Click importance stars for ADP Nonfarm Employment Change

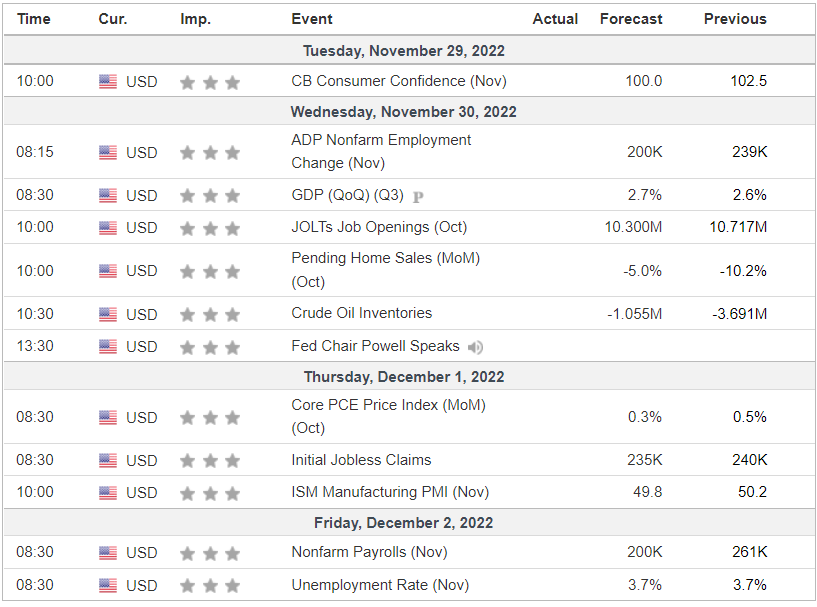pos(209,153)
